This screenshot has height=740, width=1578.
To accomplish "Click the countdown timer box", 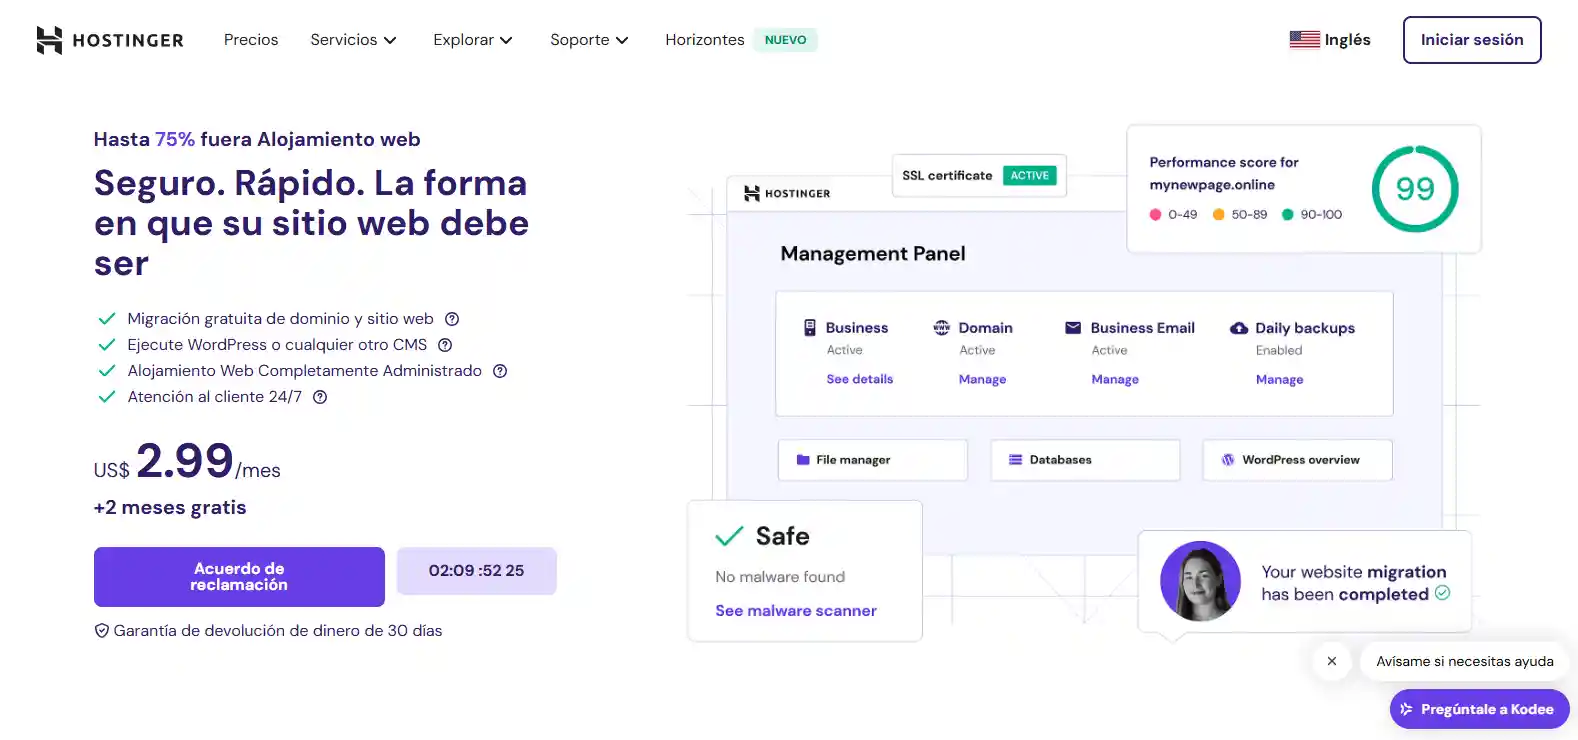I will pos(476,571).
